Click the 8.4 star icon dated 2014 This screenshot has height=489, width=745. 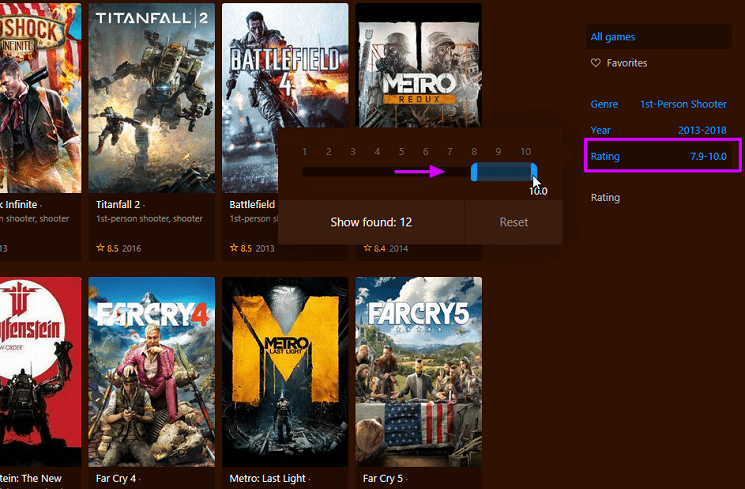[x=367, y=248]
